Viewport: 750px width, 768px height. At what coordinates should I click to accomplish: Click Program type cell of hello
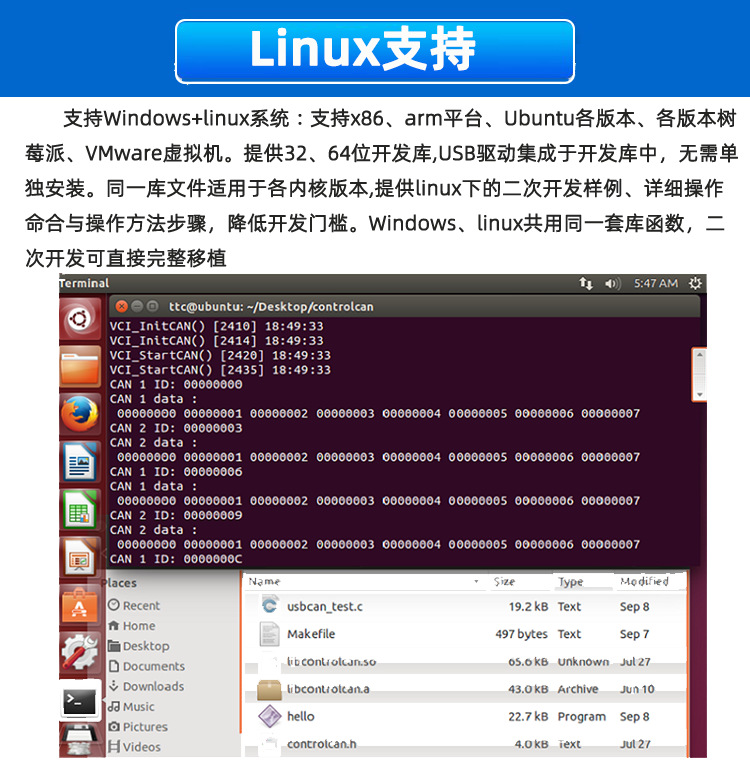[581, 717]
